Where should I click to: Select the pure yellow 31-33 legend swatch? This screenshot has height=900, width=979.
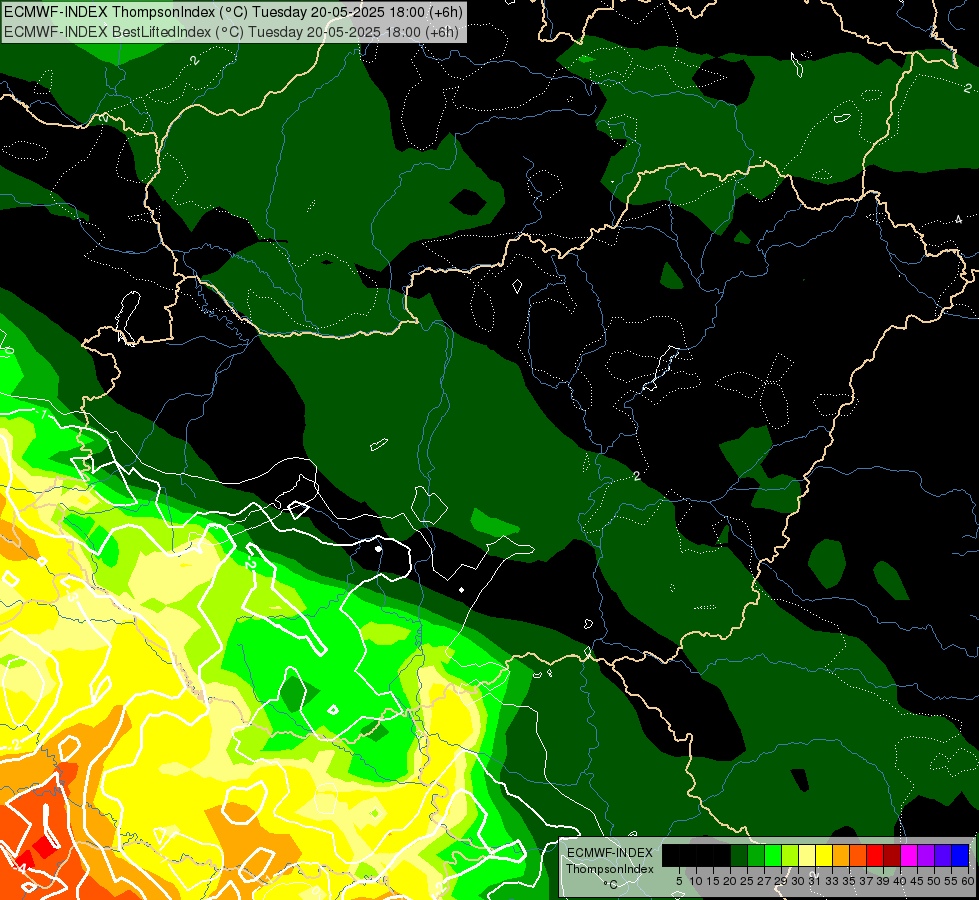824,855
